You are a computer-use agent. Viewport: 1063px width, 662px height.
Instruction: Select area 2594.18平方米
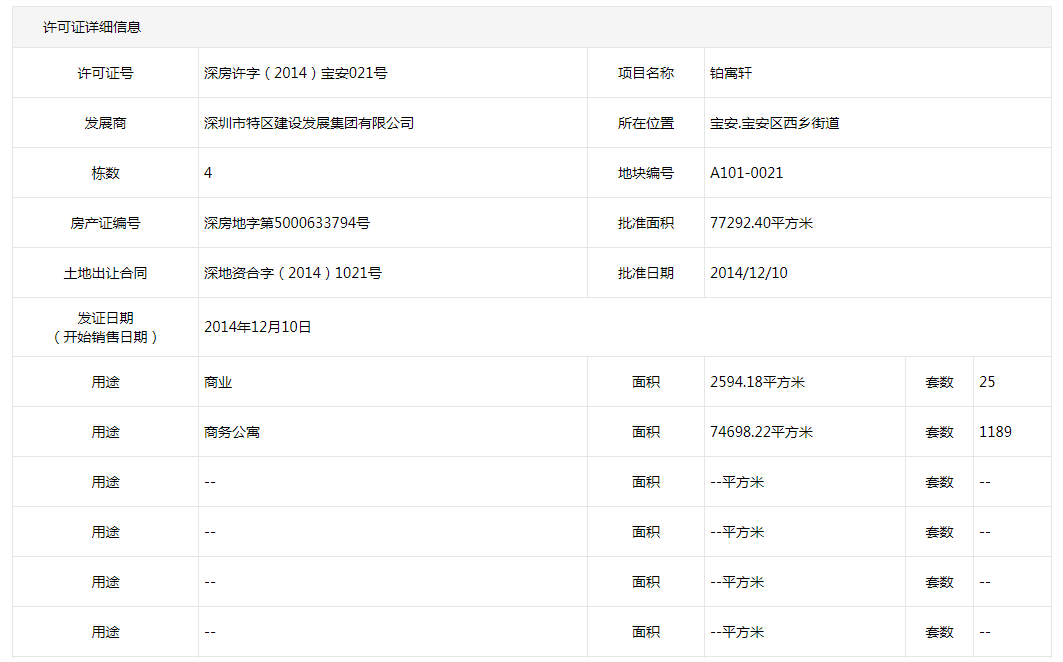(757, 383)
